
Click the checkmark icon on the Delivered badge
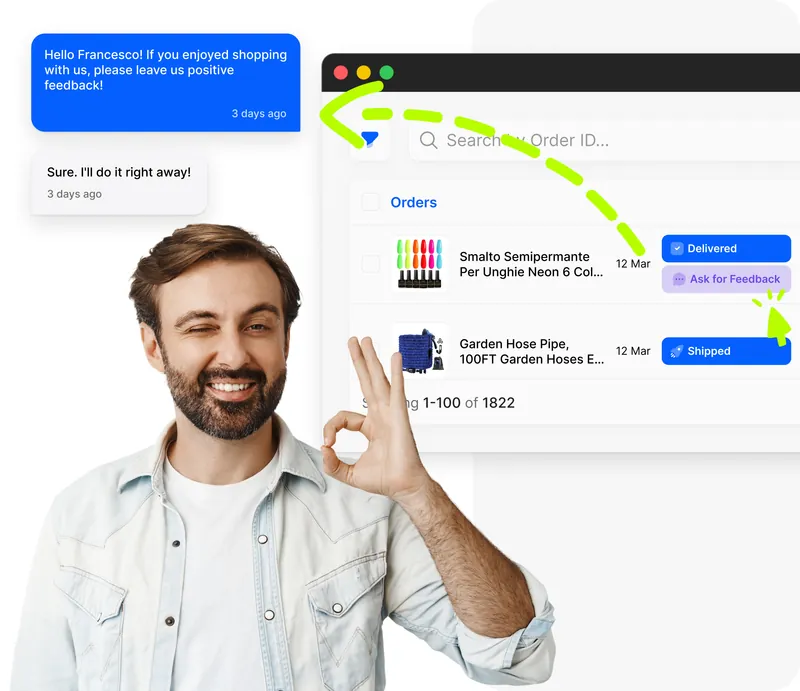(678, 248)
